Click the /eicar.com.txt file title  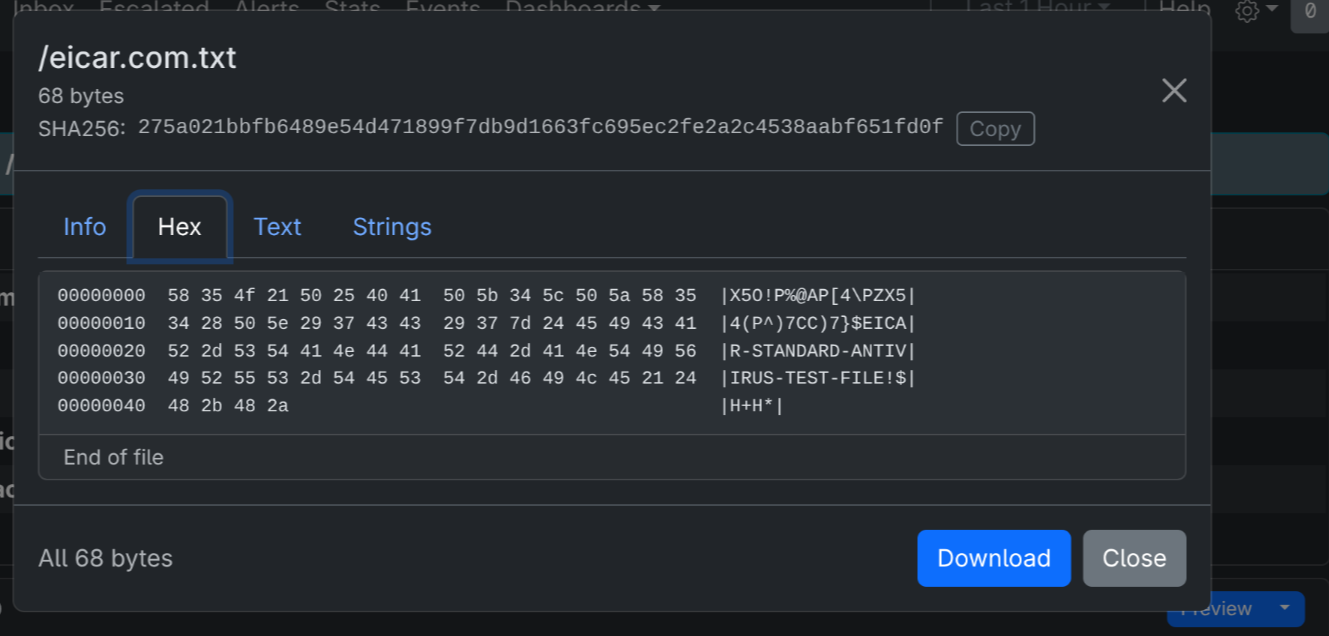137,58
